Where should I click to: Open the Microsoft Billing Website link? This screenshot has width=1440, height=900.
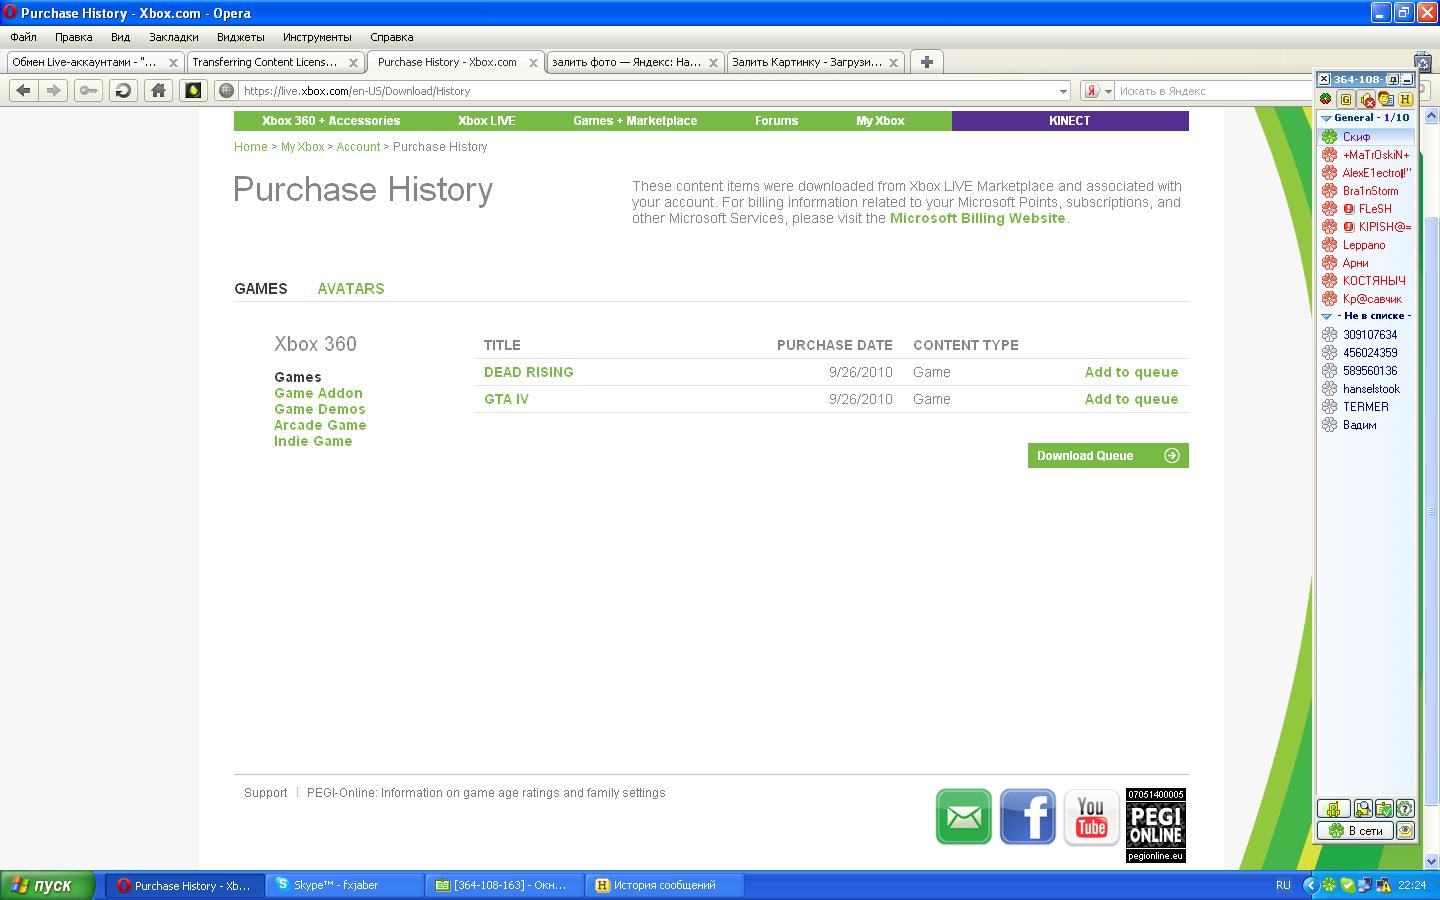978,218
